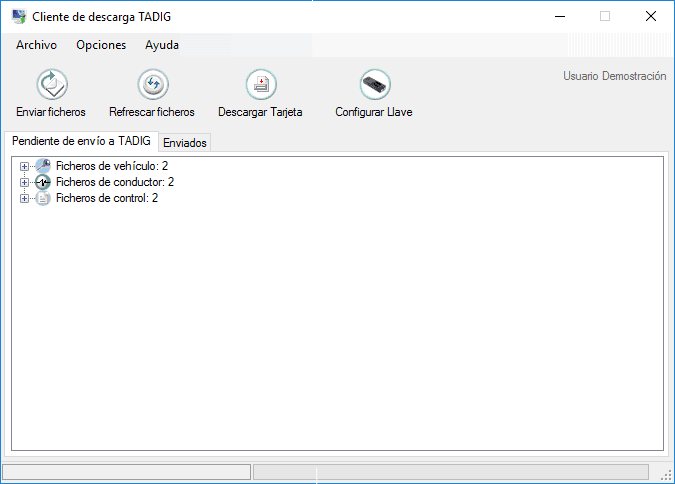The height and width of the screenshot is (484, 675).
Task: Select the Pendiente de envío a TADIG tab
Action: click(81, 141)
